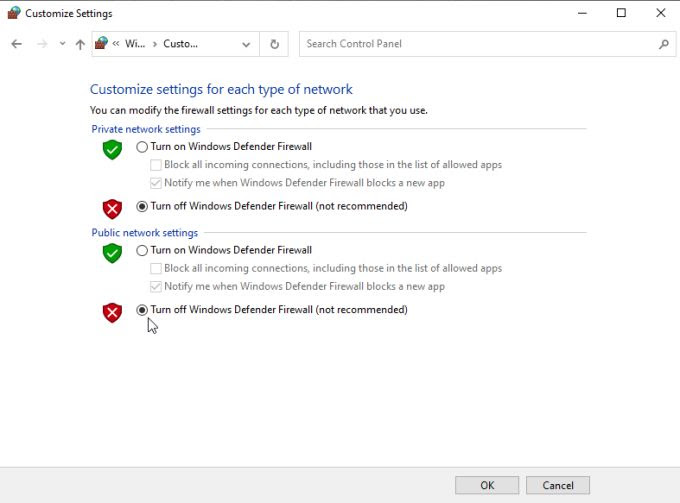
Task: Open the Recent locations dropdown arrow
Action: (x=62, y=44)
